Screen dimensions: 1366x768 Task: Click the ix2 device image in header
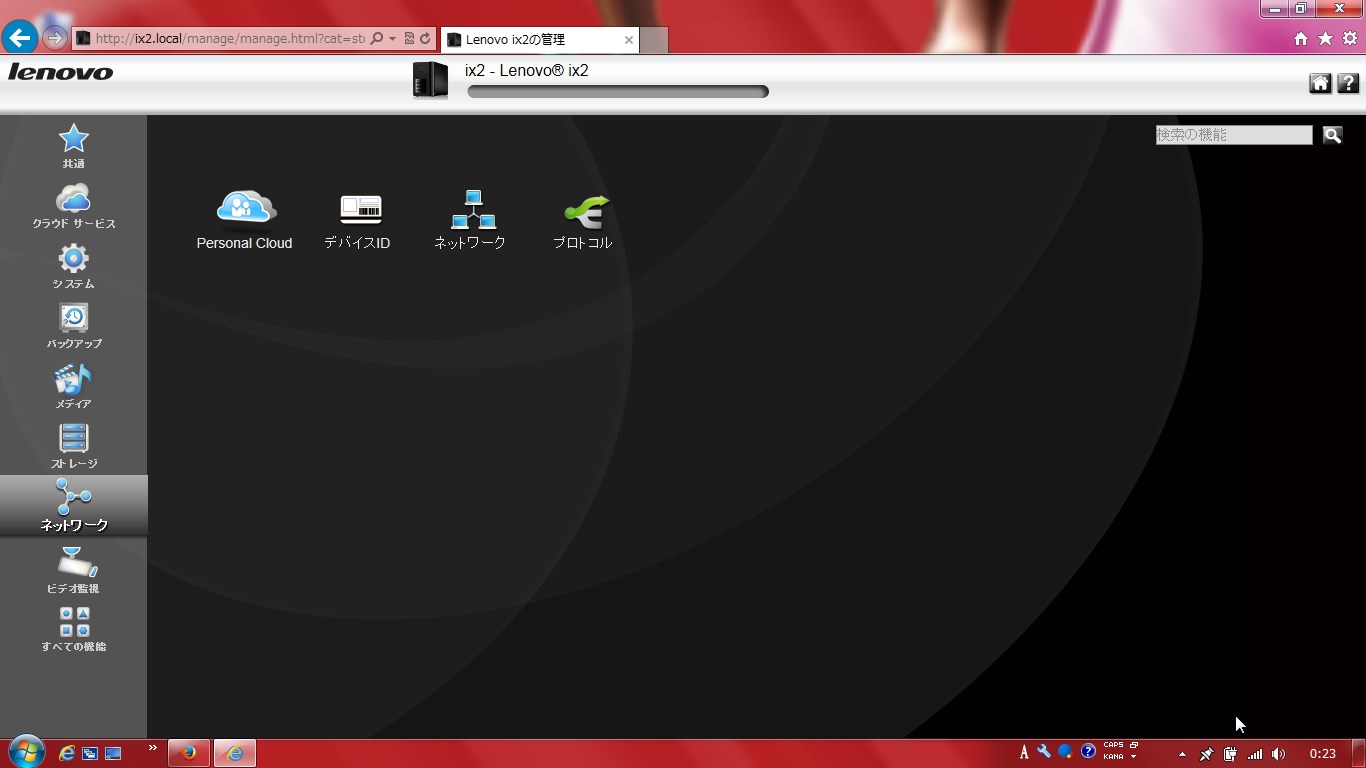430,80
